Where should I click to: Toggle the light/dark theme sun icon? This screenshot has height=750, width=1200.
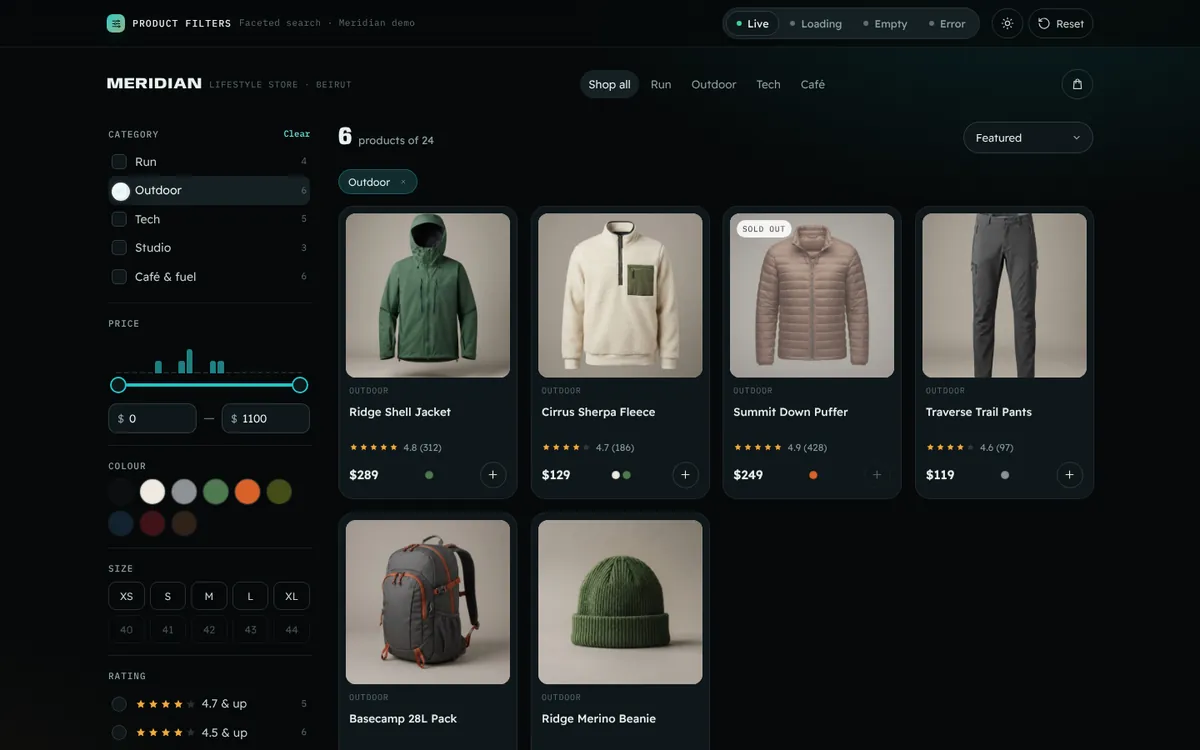click(1007, 24)
